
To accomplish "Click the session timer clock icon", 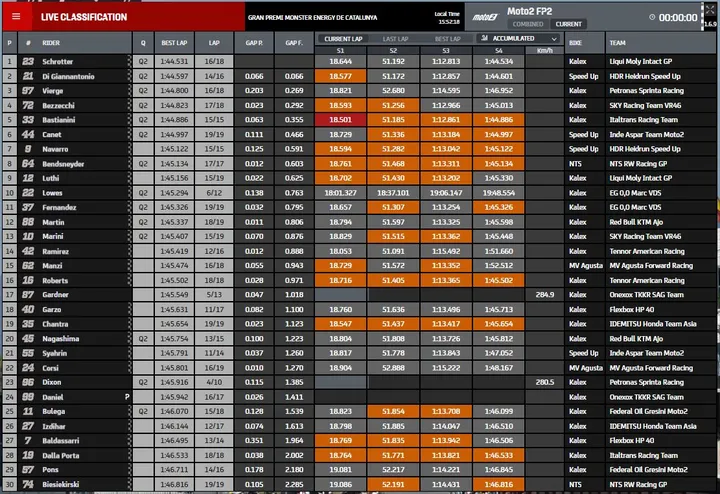I will click(x=652, y=17).
